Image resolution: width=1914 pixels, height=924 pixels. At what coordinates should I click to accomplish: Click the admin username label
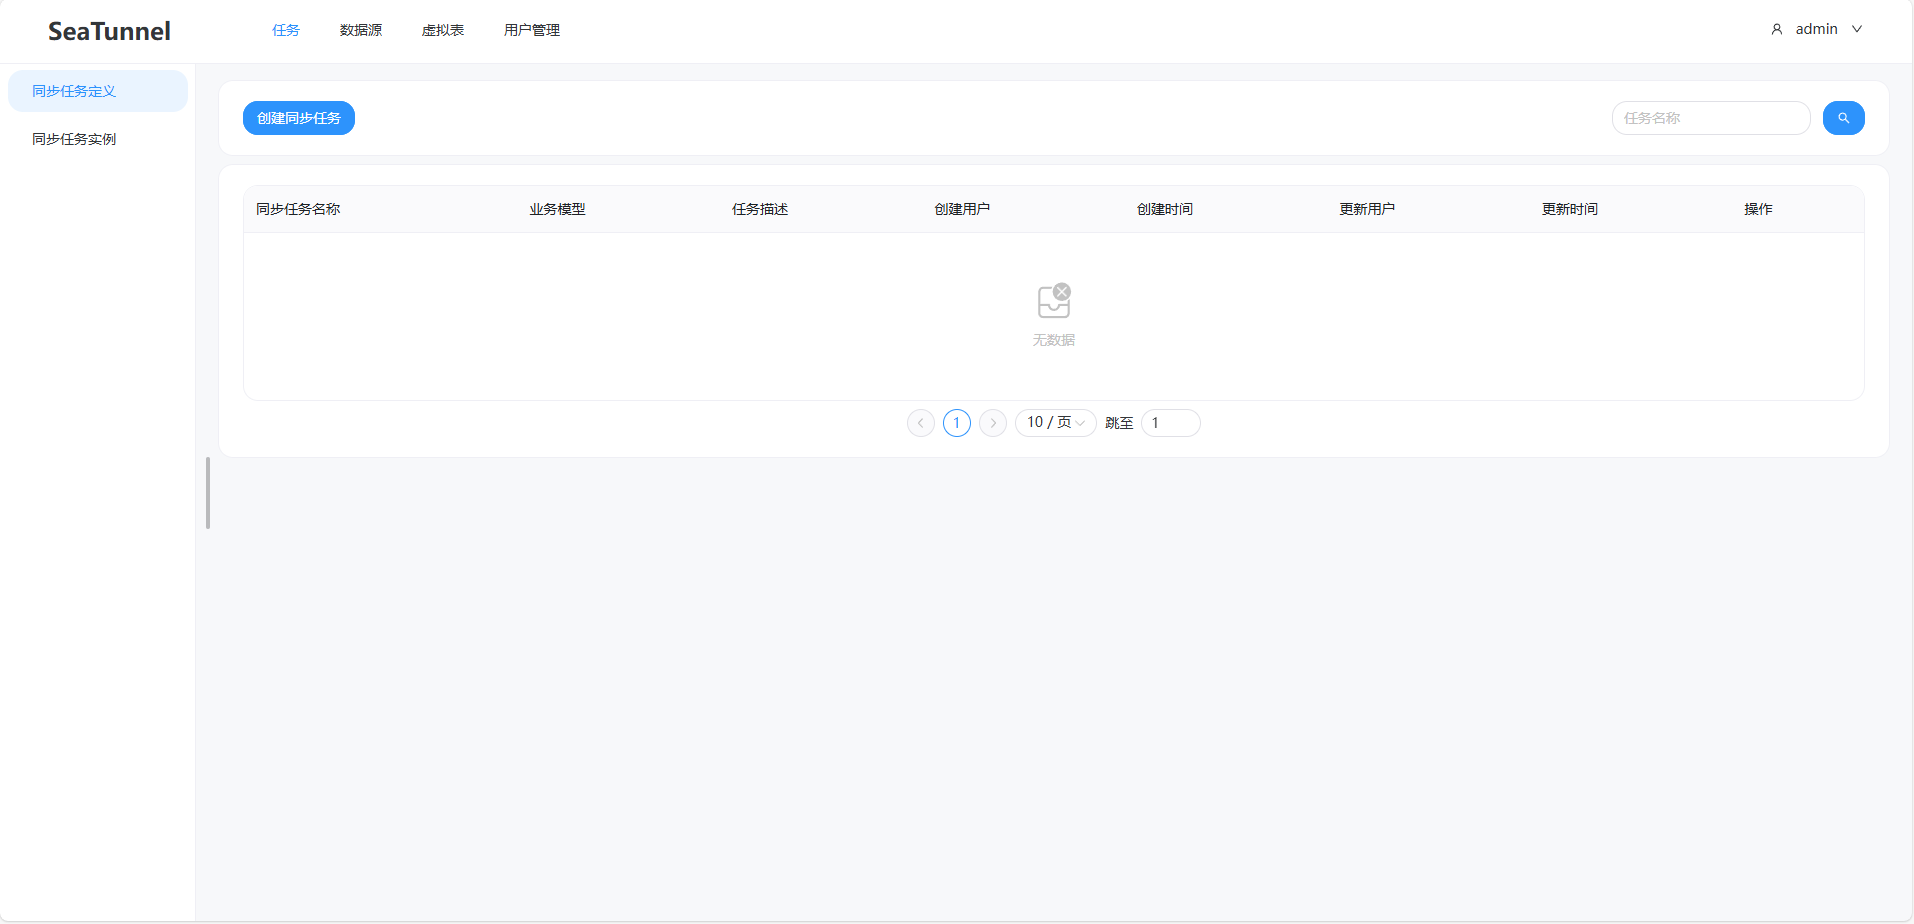pos(1817,29)
